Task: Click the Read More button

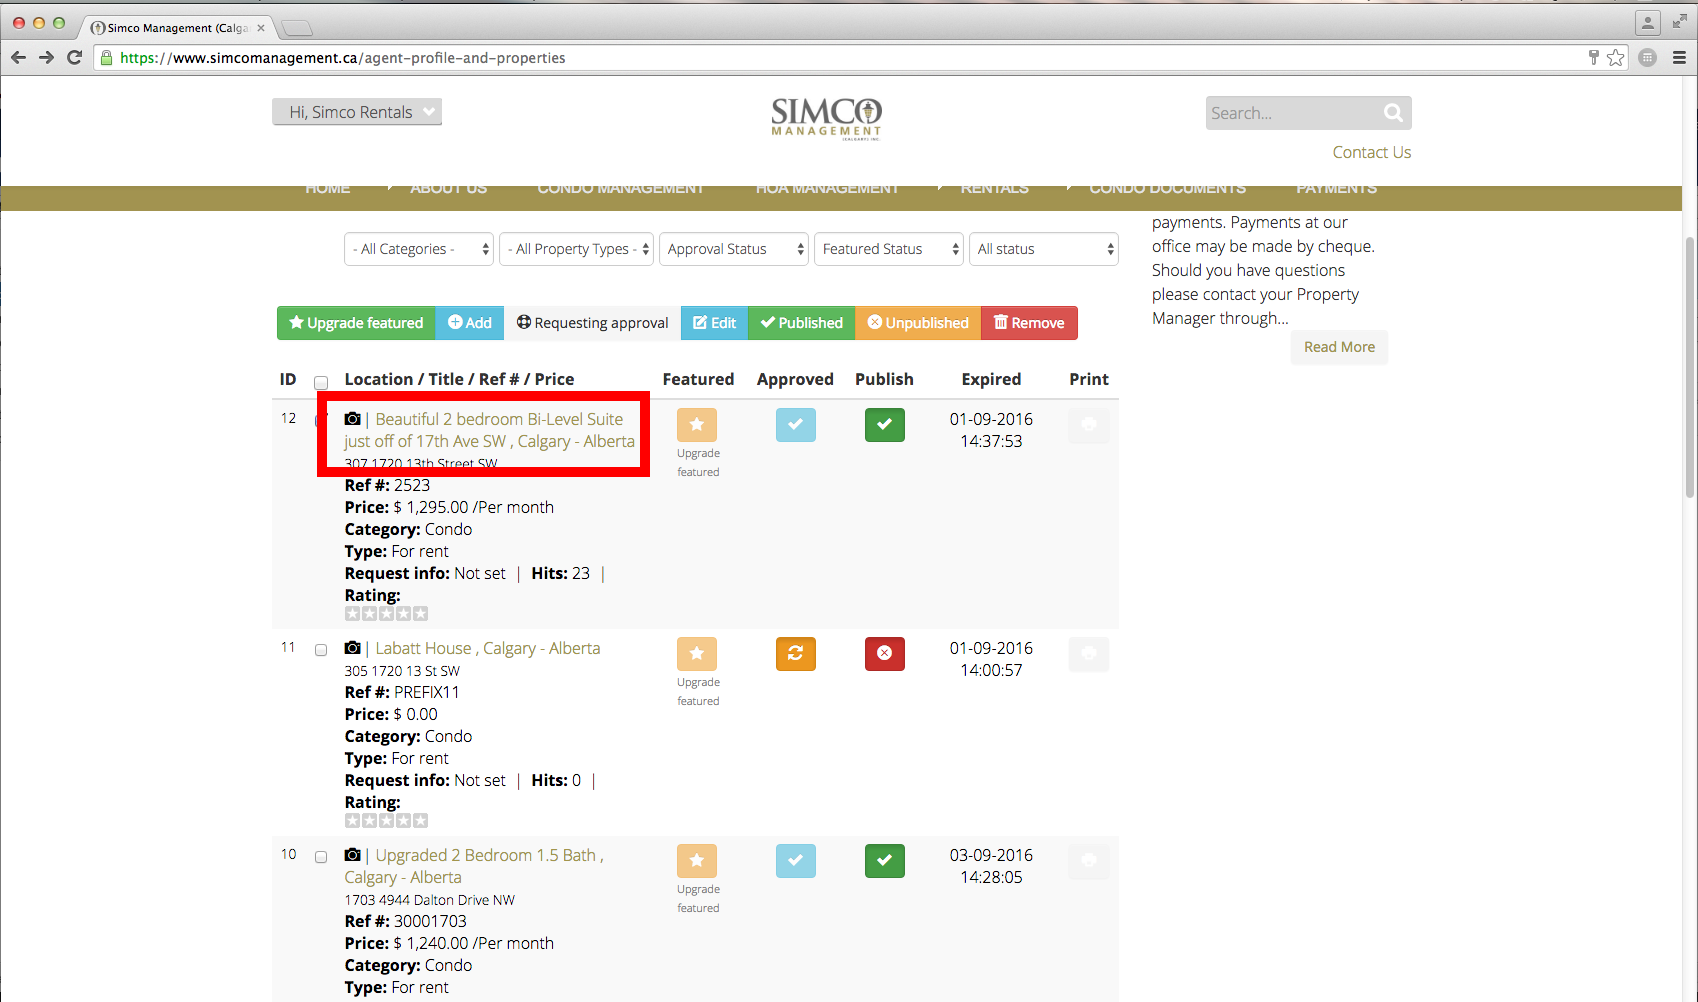Action: click(1339, 347)
